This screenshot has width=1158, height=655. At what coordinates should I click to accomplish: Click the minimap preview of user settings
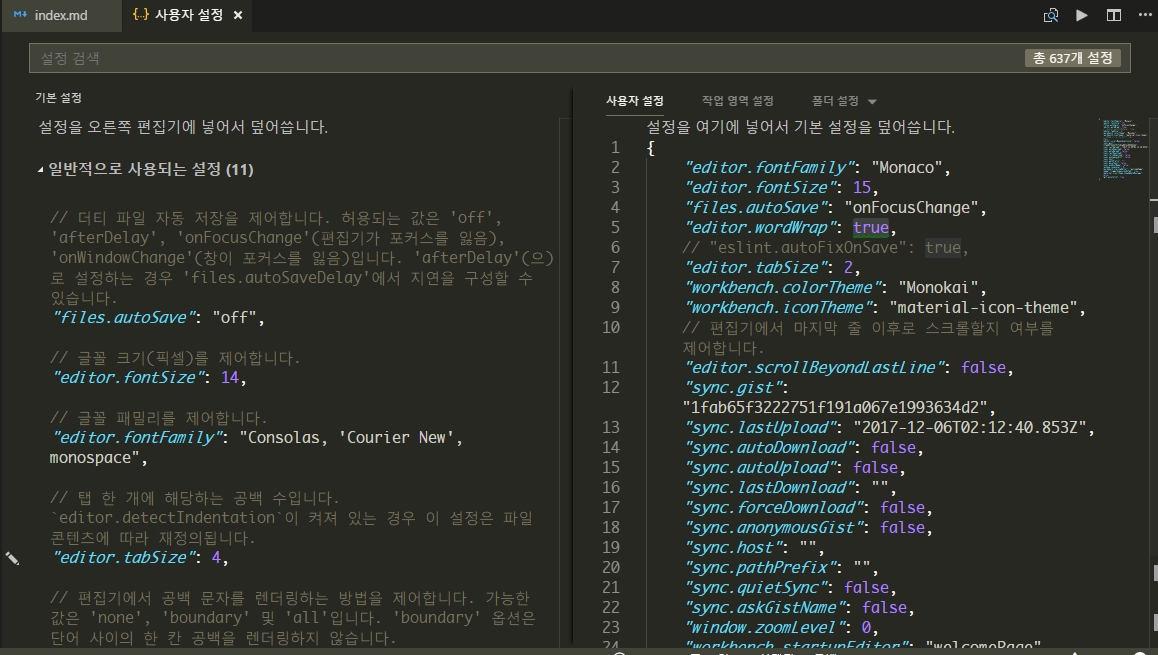1124,148
